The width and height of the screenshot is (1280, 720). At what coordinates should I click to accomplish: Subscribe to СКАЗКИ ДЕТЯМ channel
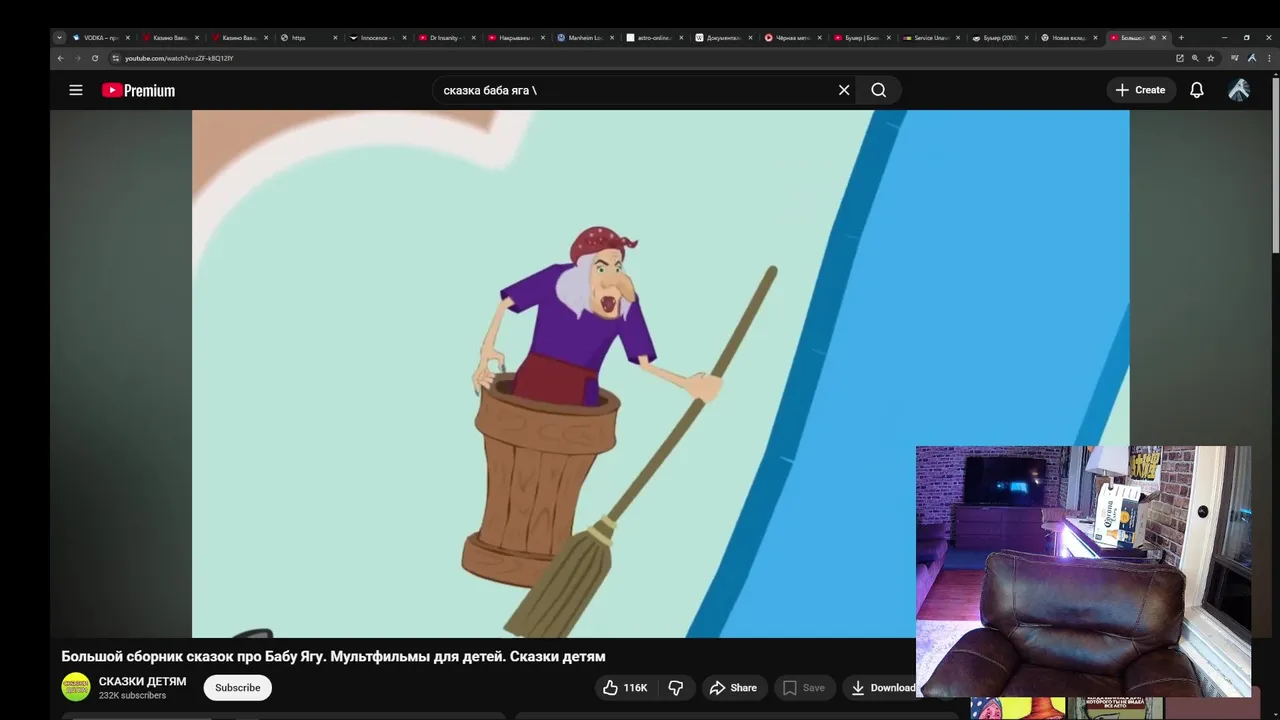click(x=238, y=688)
